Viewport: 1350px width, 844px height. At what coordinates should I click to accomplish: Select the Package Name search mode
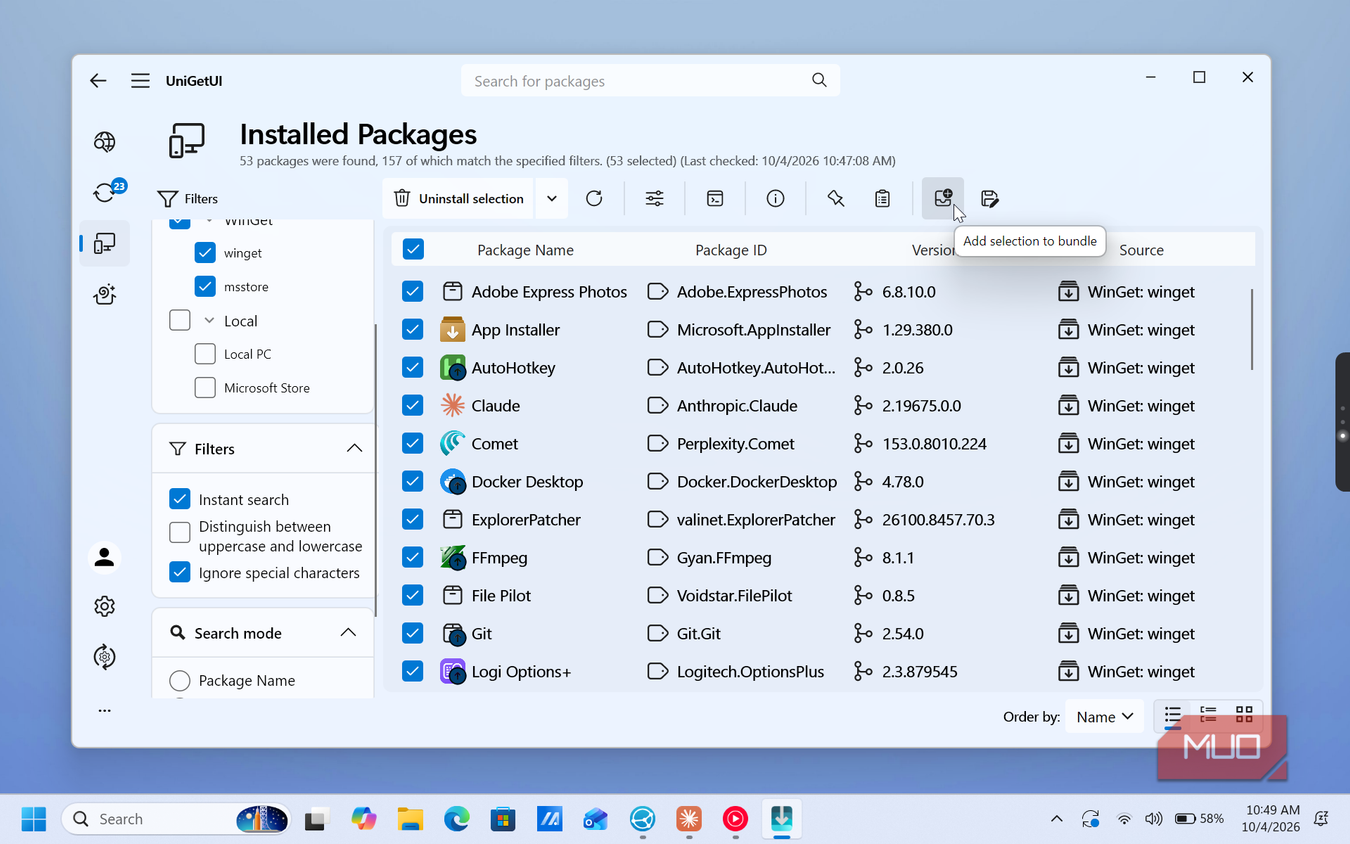click(x=180, y=681)
